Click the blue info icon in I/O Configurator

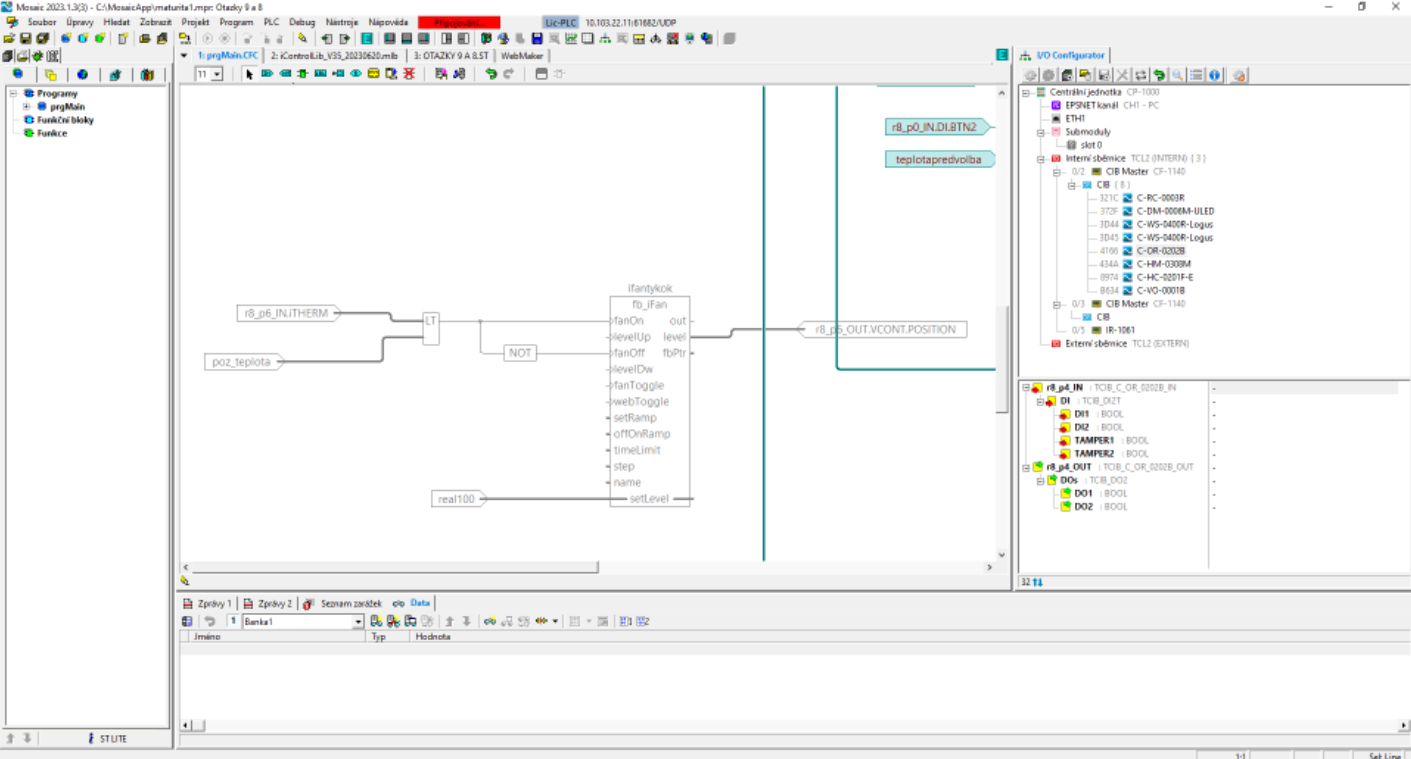1214,75
